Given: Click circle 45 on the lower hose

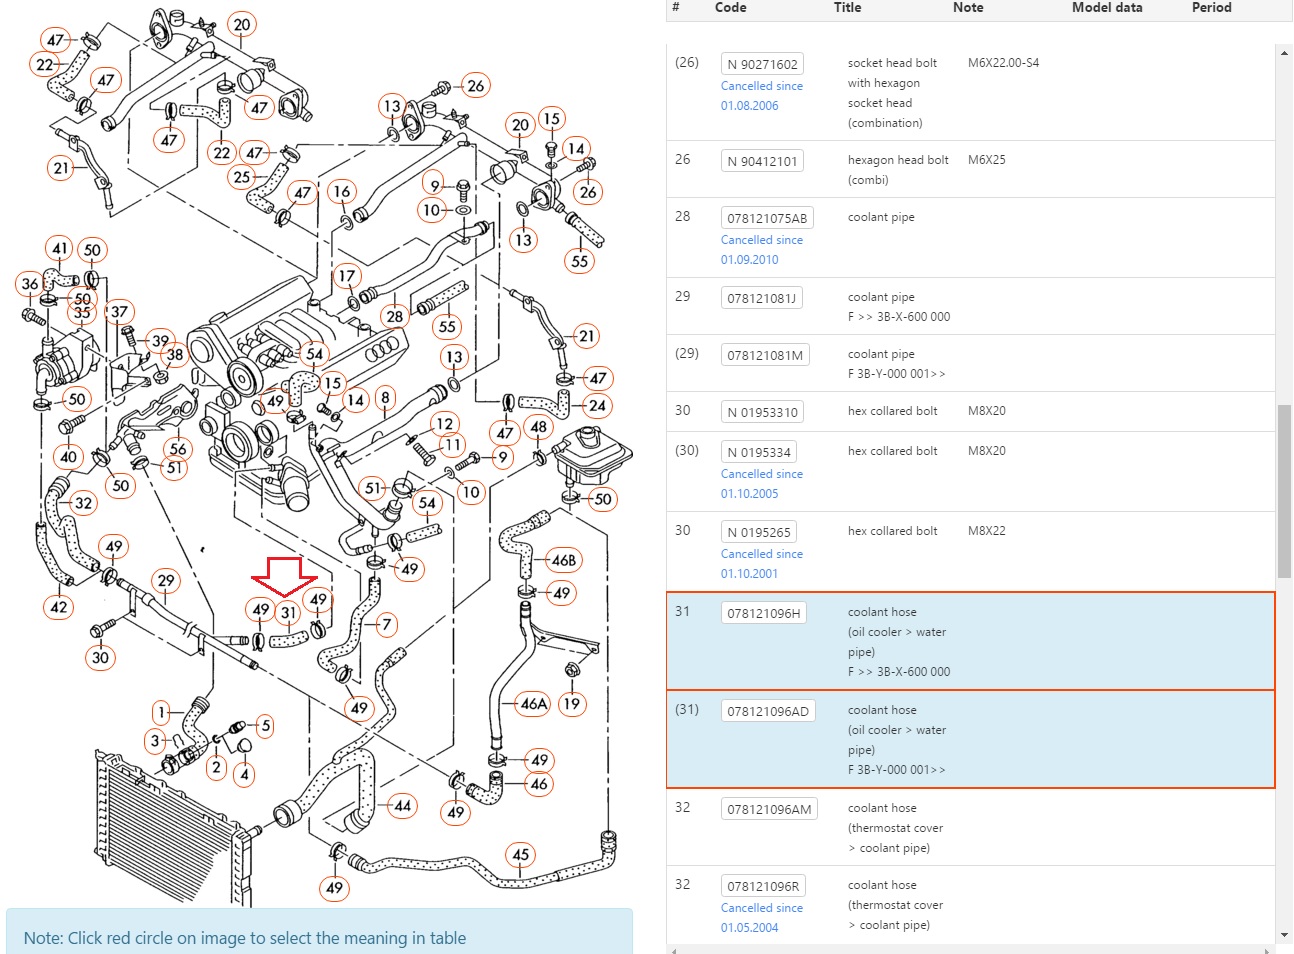Looking at the screenshot, I should 520,855.
